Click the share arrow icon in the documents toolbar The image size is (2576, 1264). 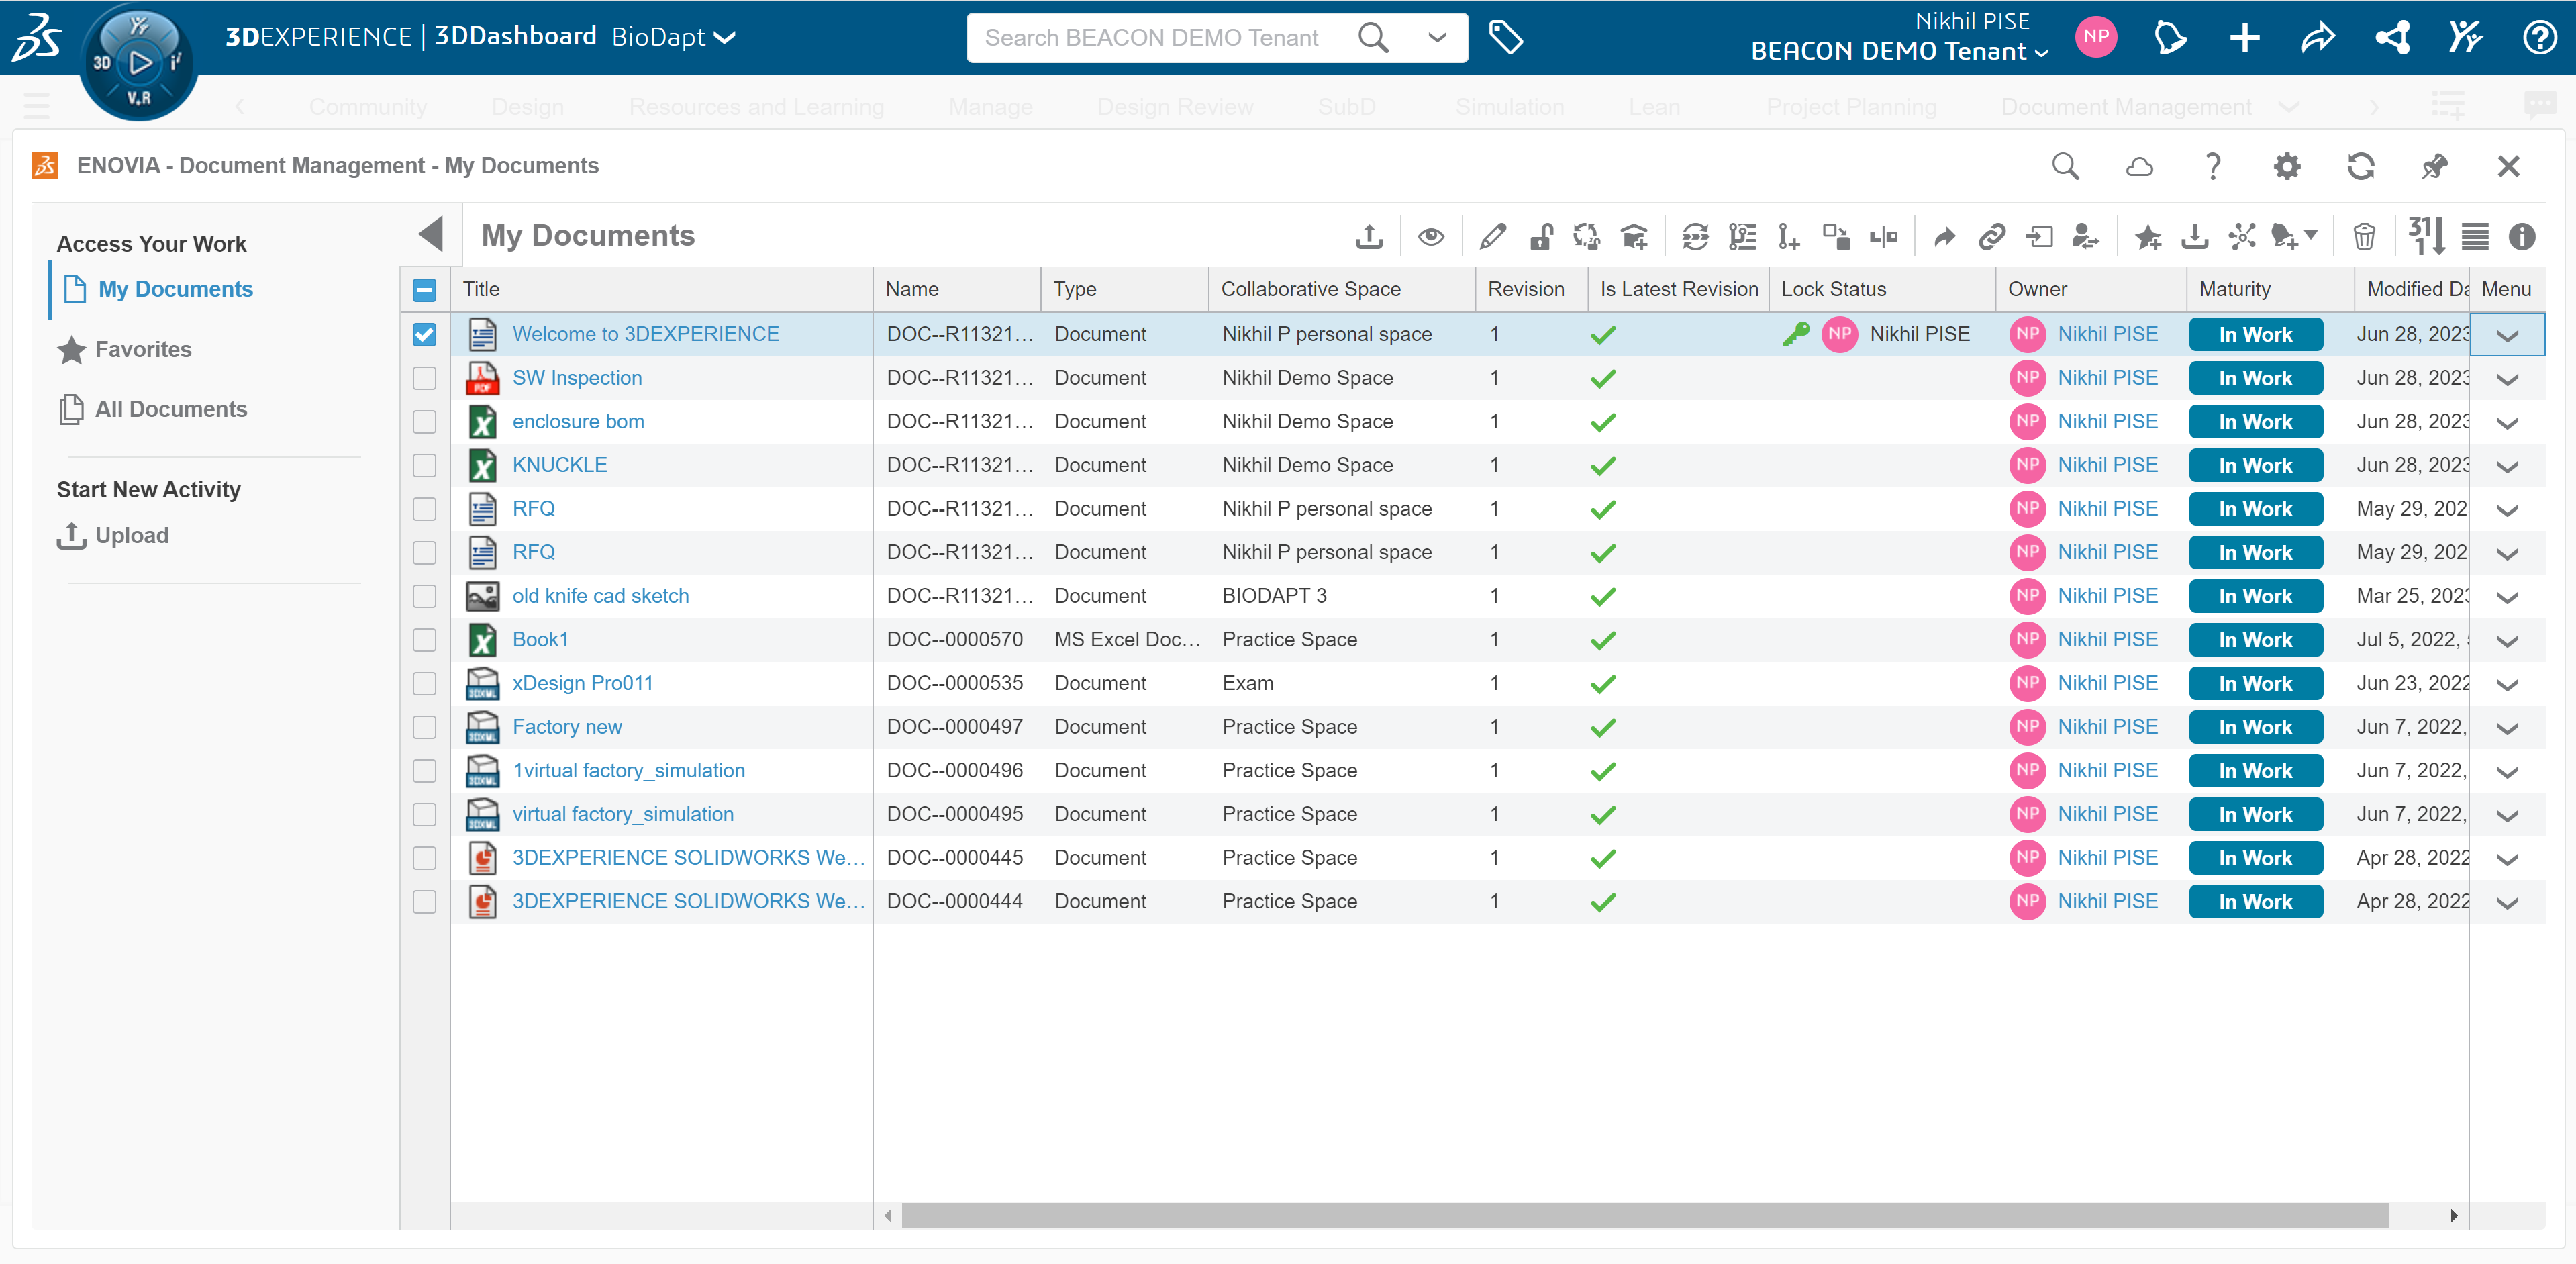click(x=1944, y=237)
